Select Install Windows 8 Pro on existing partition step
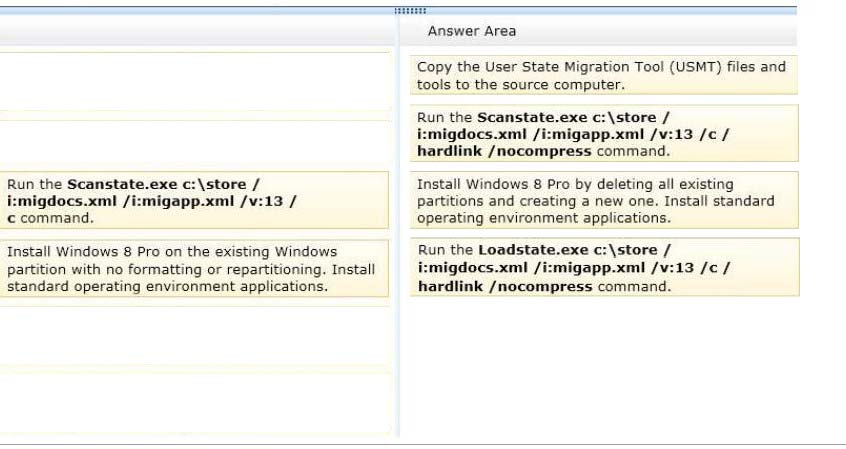Screen dimensions: 846x449 [194, 268]
